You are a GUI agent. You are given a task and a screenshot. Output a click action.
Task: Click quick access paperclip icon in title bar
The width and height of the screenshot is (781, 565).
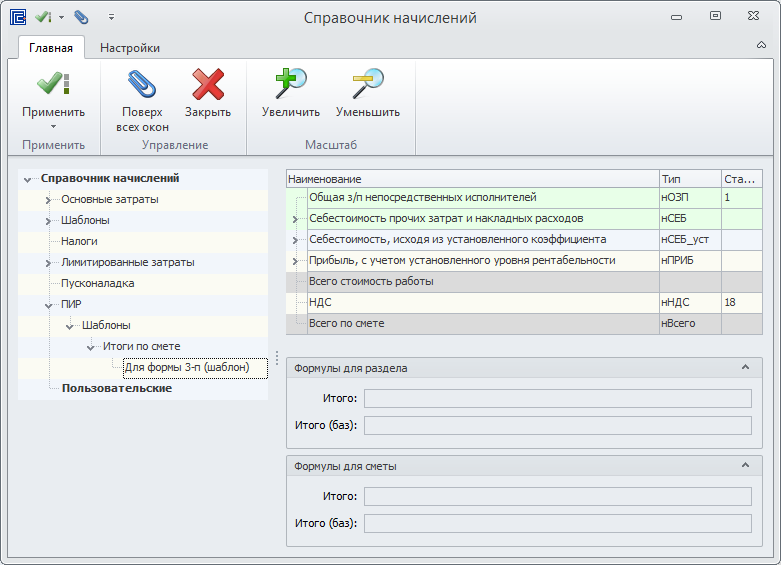point(81,17)
